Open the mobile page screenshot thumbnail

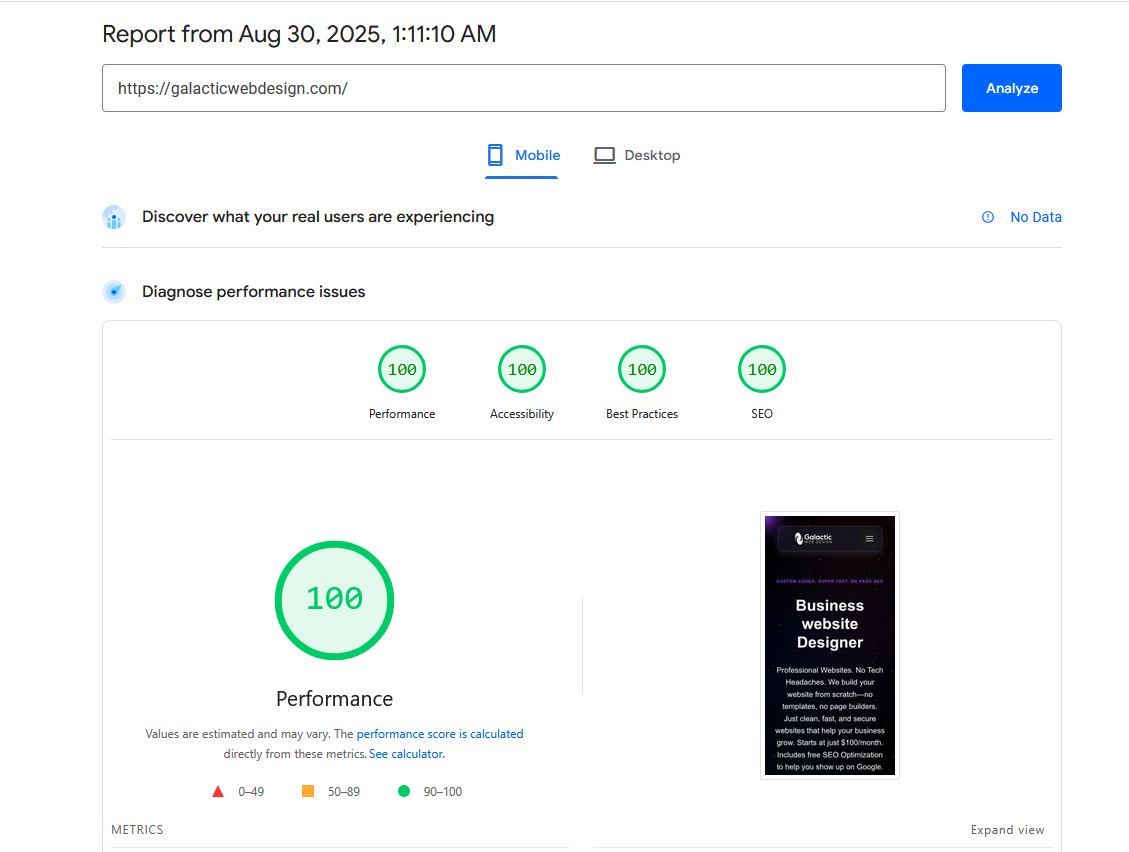click(830, 645)
